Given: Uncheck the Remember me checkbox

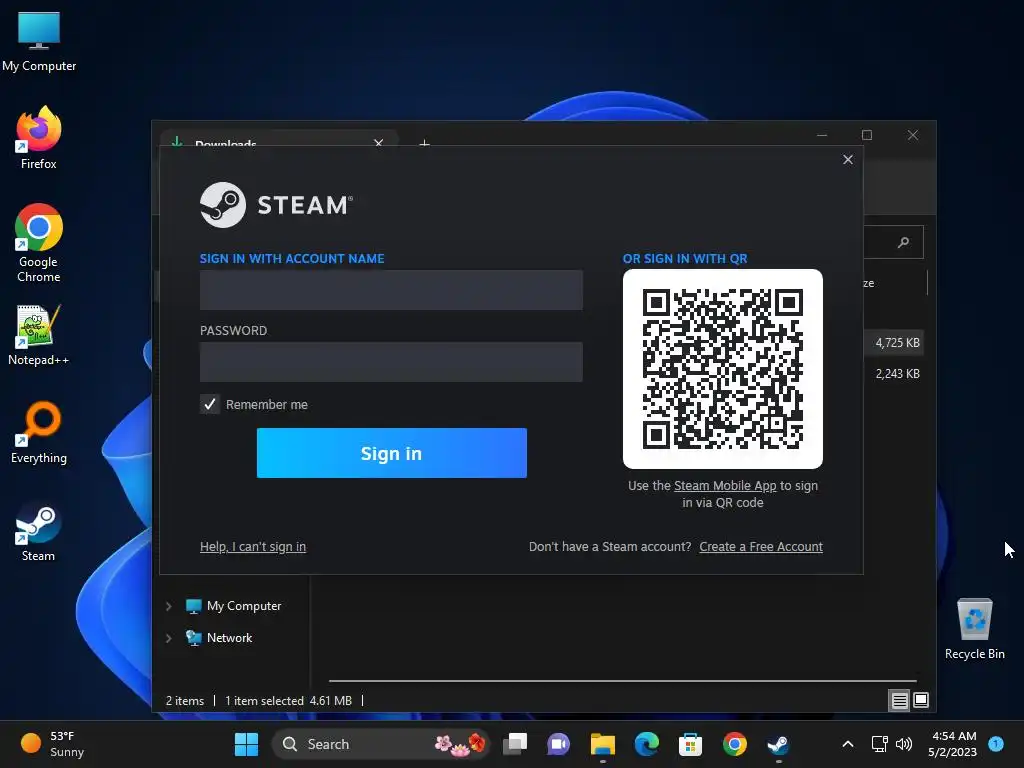Looking at the screenshot, I should click(210, 404).
